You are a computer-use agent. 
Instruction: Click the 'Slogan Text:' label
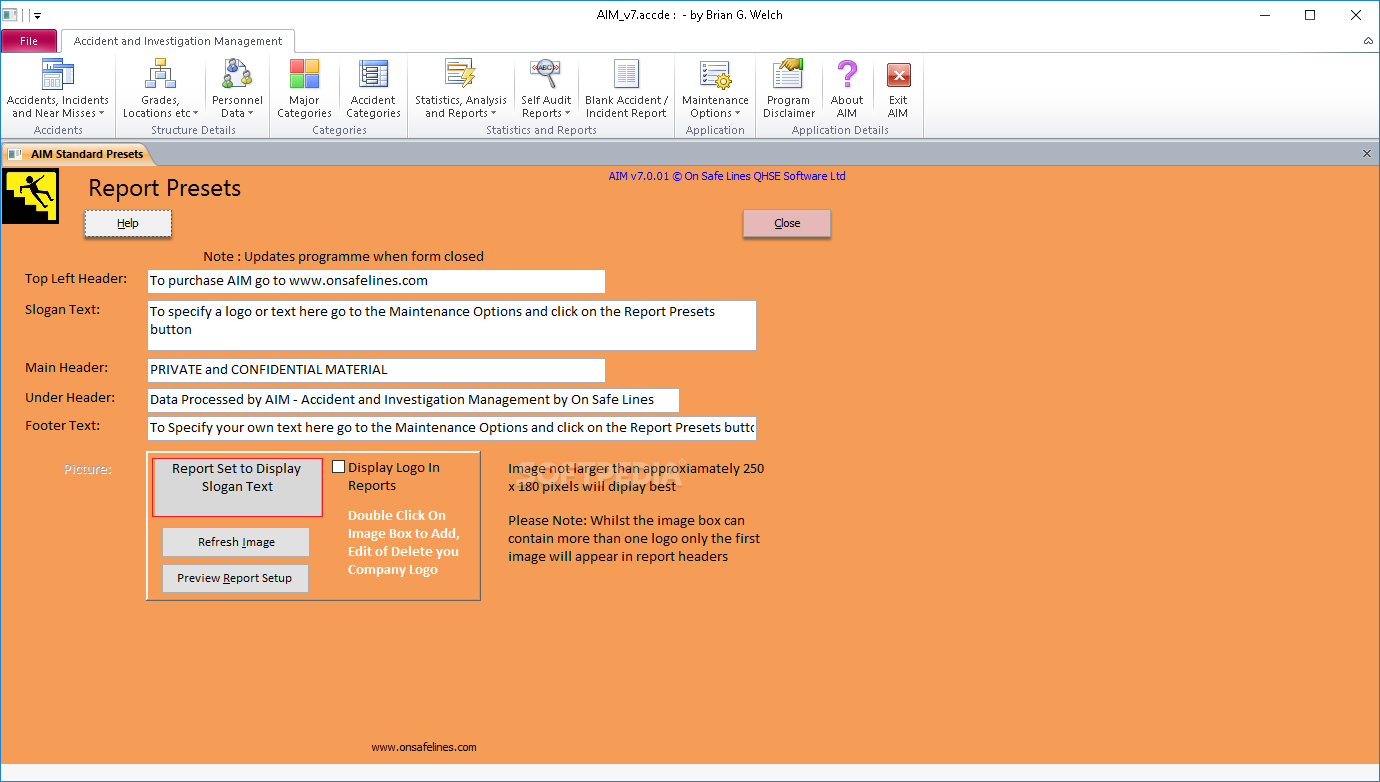[63, 310]
